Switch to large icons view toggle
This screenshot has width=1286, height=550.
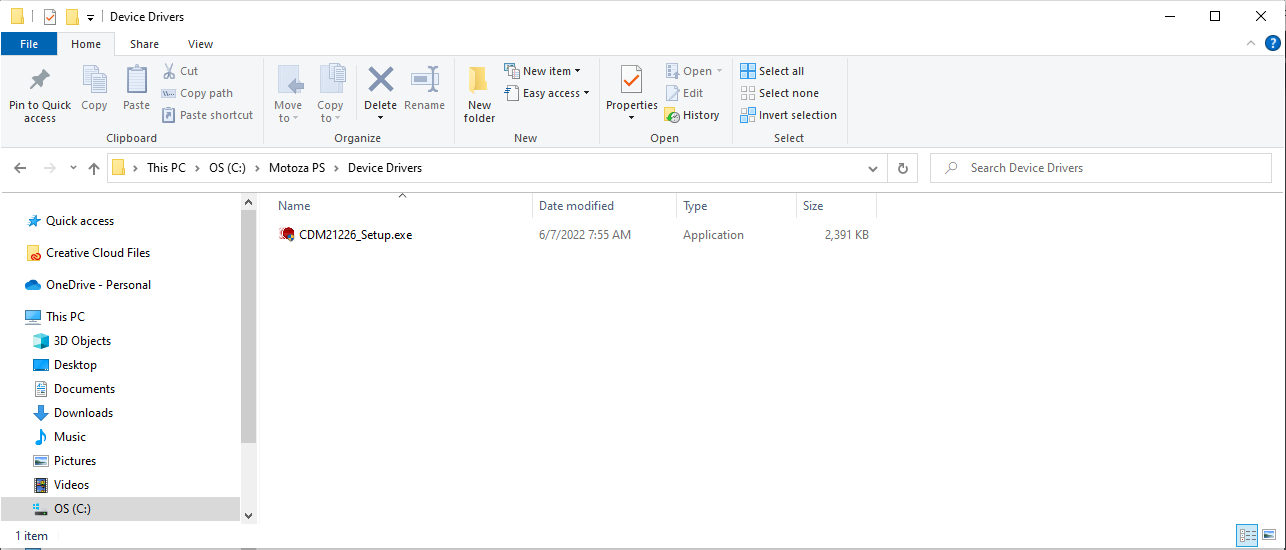(x=1268, y=536)
